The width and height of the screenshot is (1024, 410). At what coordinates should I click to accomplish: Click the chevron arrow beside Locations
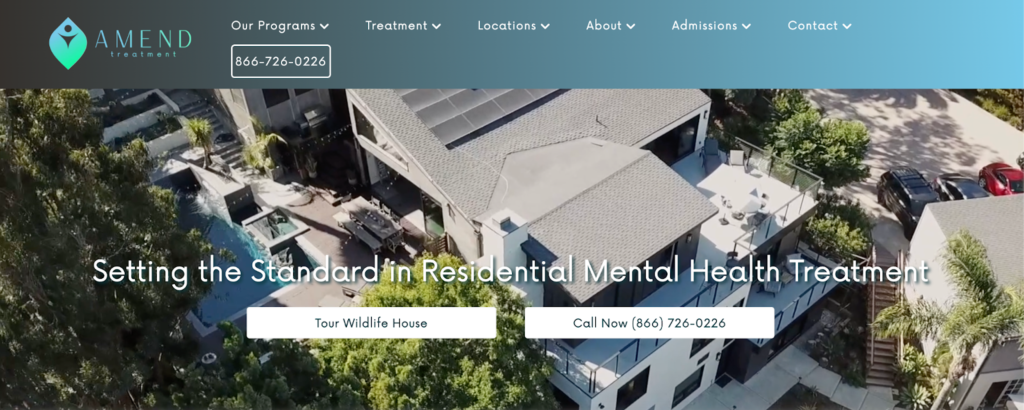click(545, 27)
